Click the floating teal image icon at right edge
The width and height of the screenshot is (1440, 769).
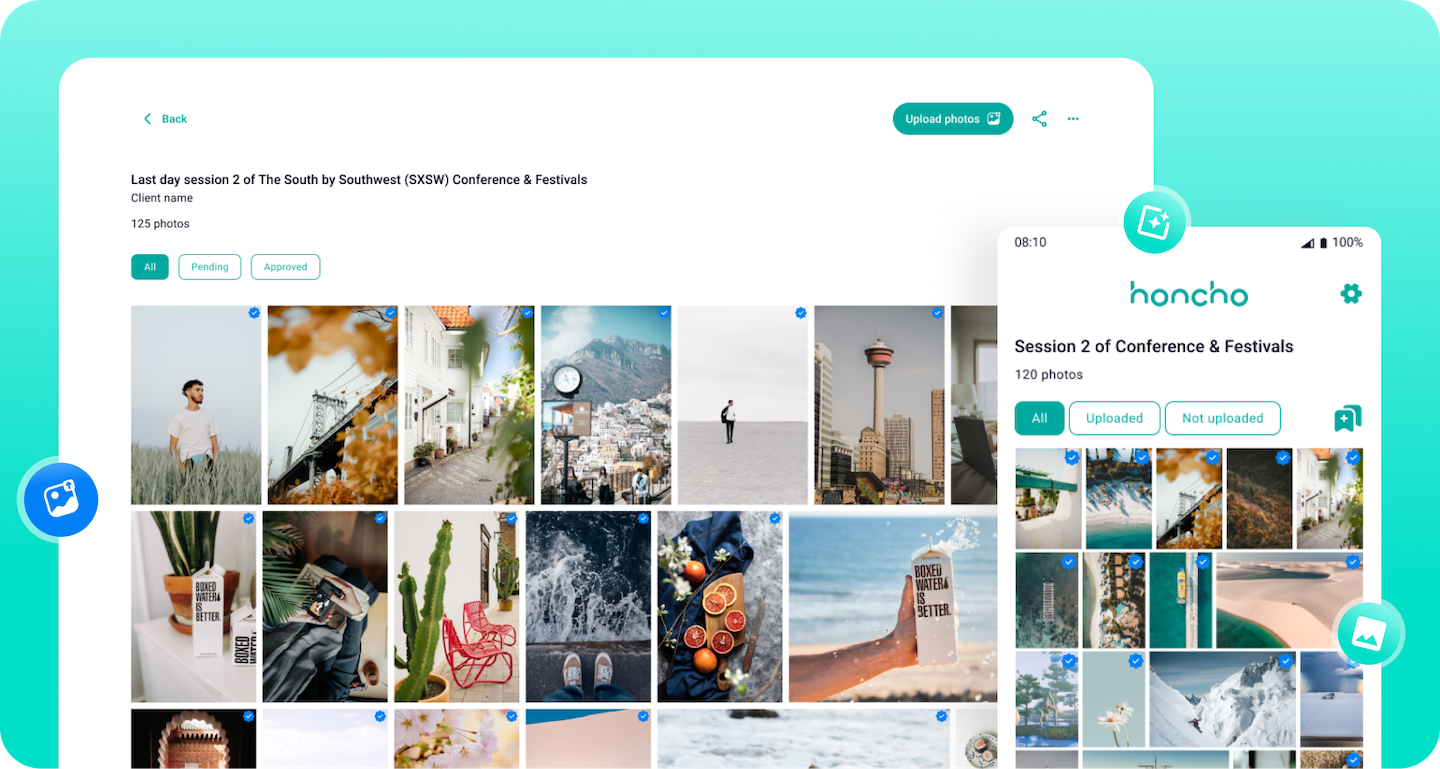pos(1369,633)
